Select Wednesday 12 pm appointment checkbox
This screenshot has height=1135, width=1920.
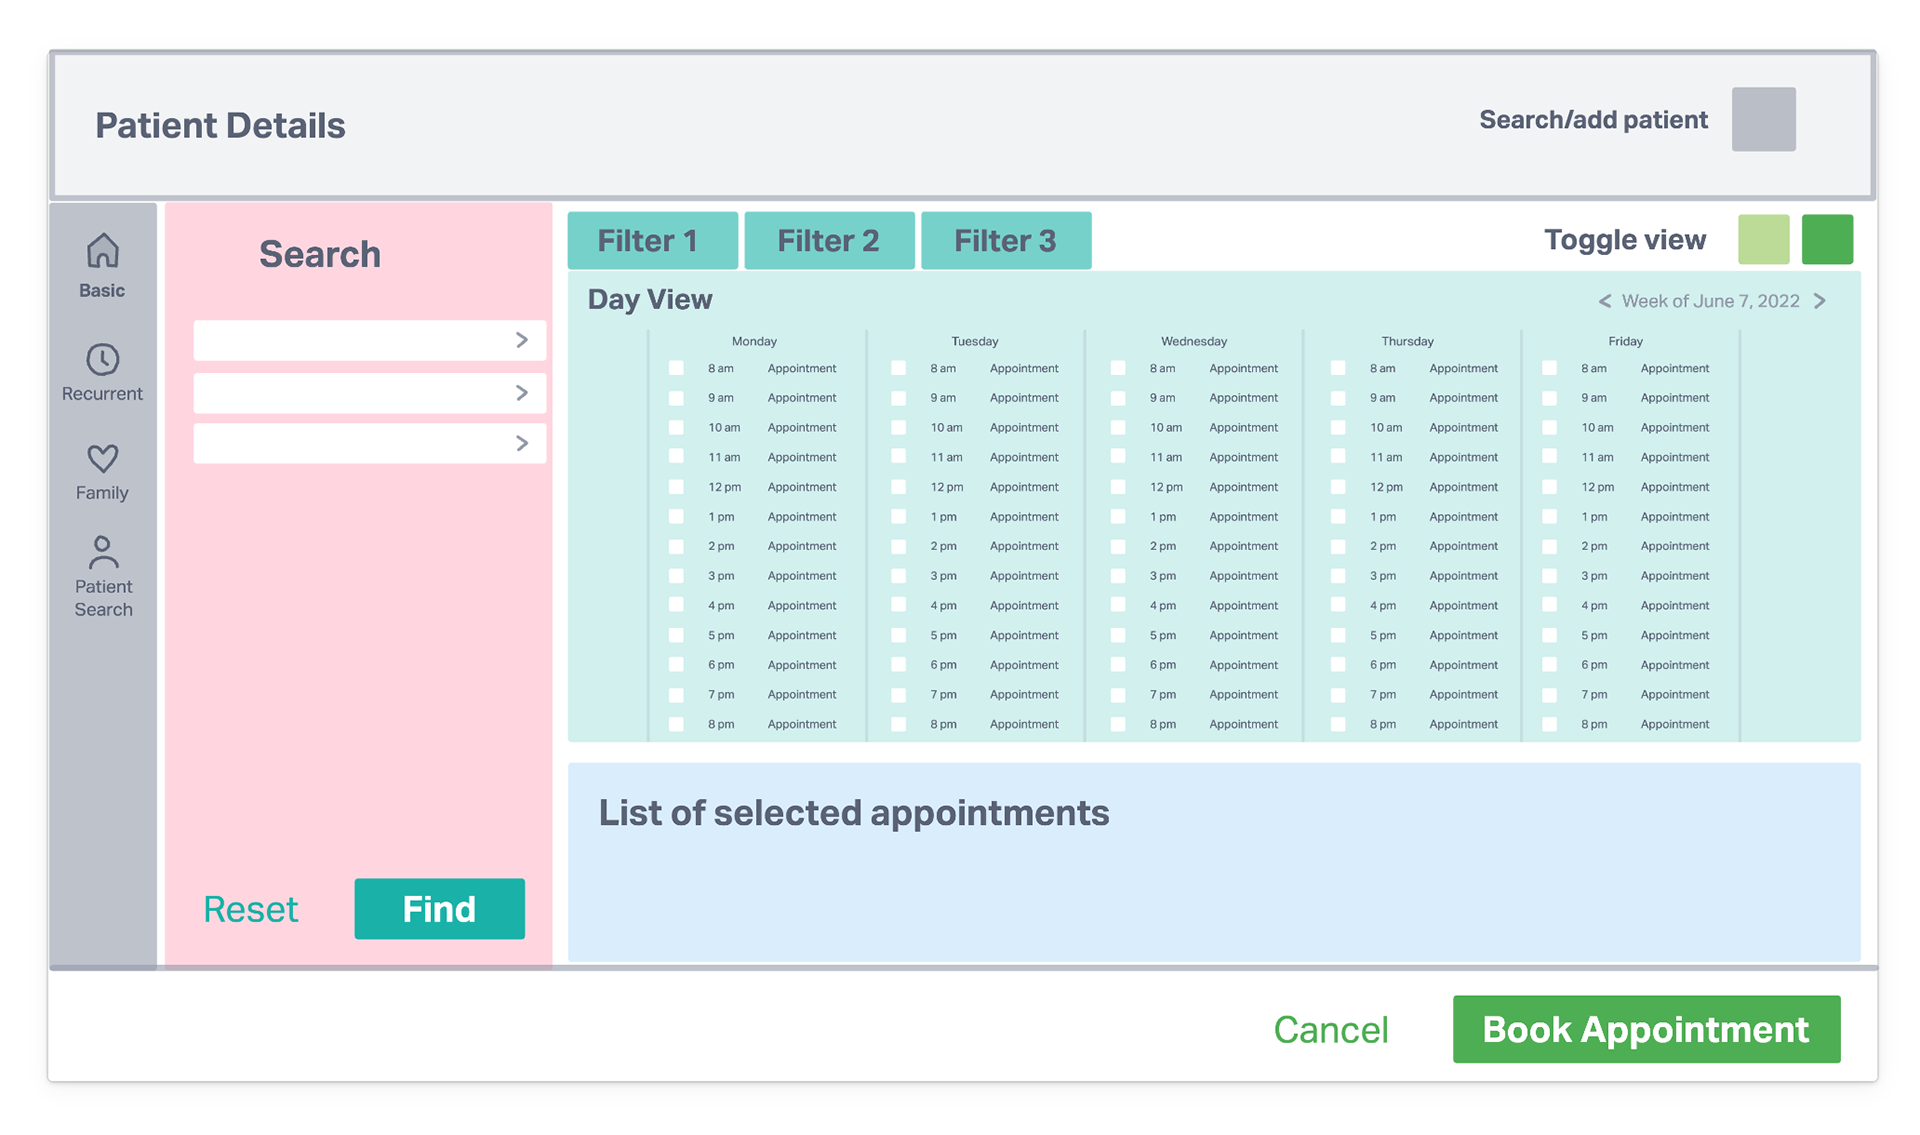pyautogui.click(x=1118, y=487)
